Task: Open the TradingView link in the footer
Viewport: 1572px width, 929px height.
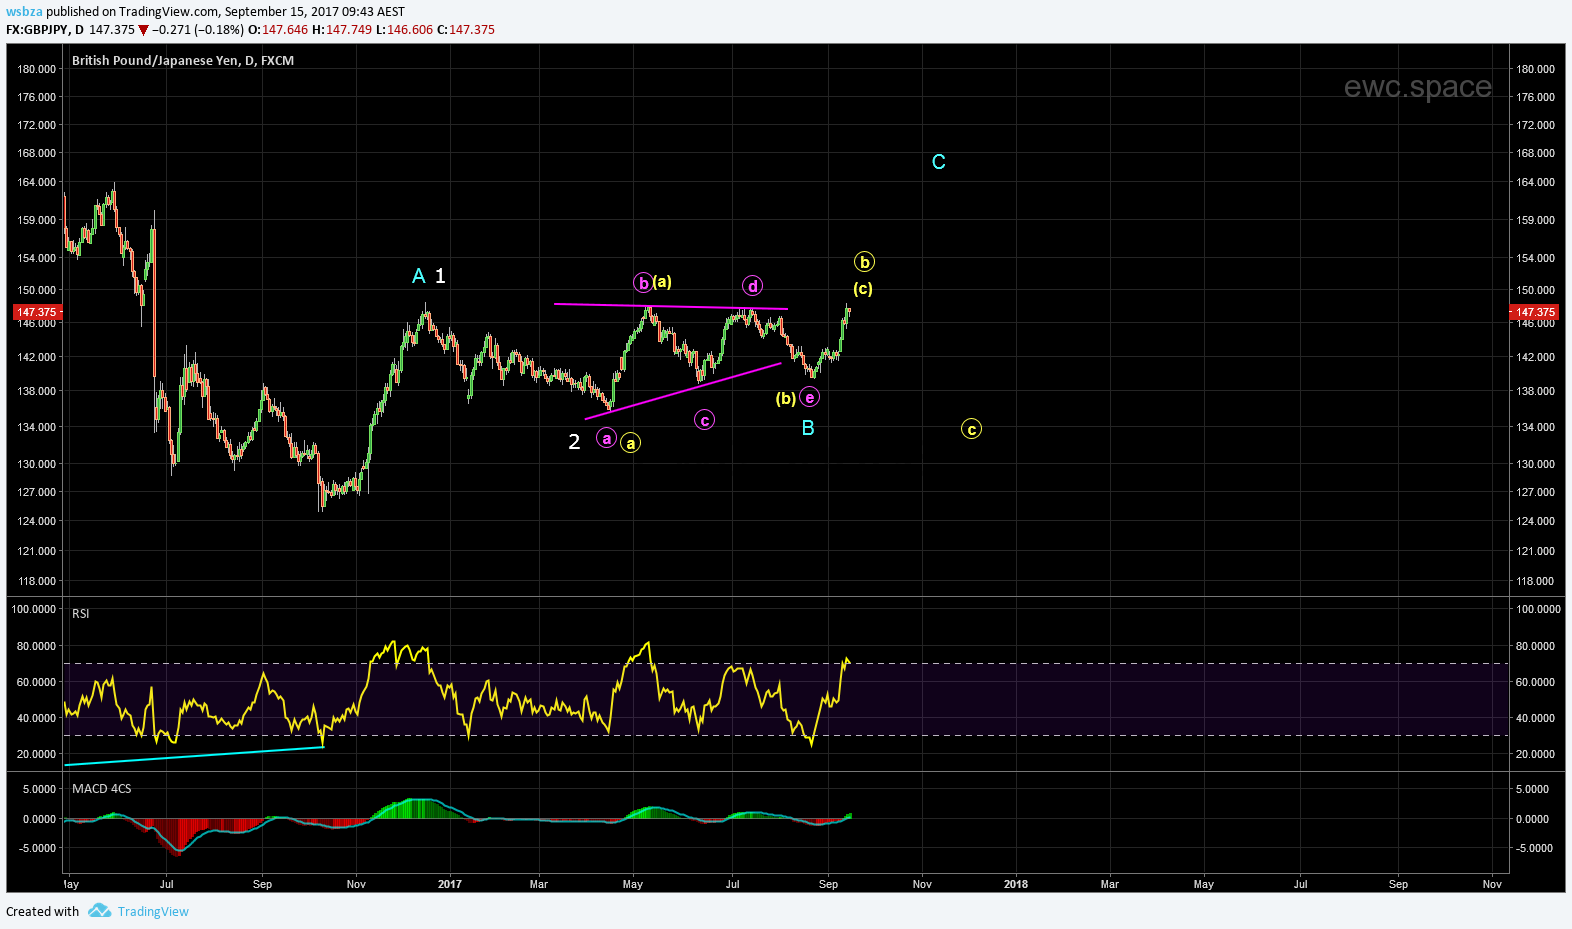Action: (153, 911)
